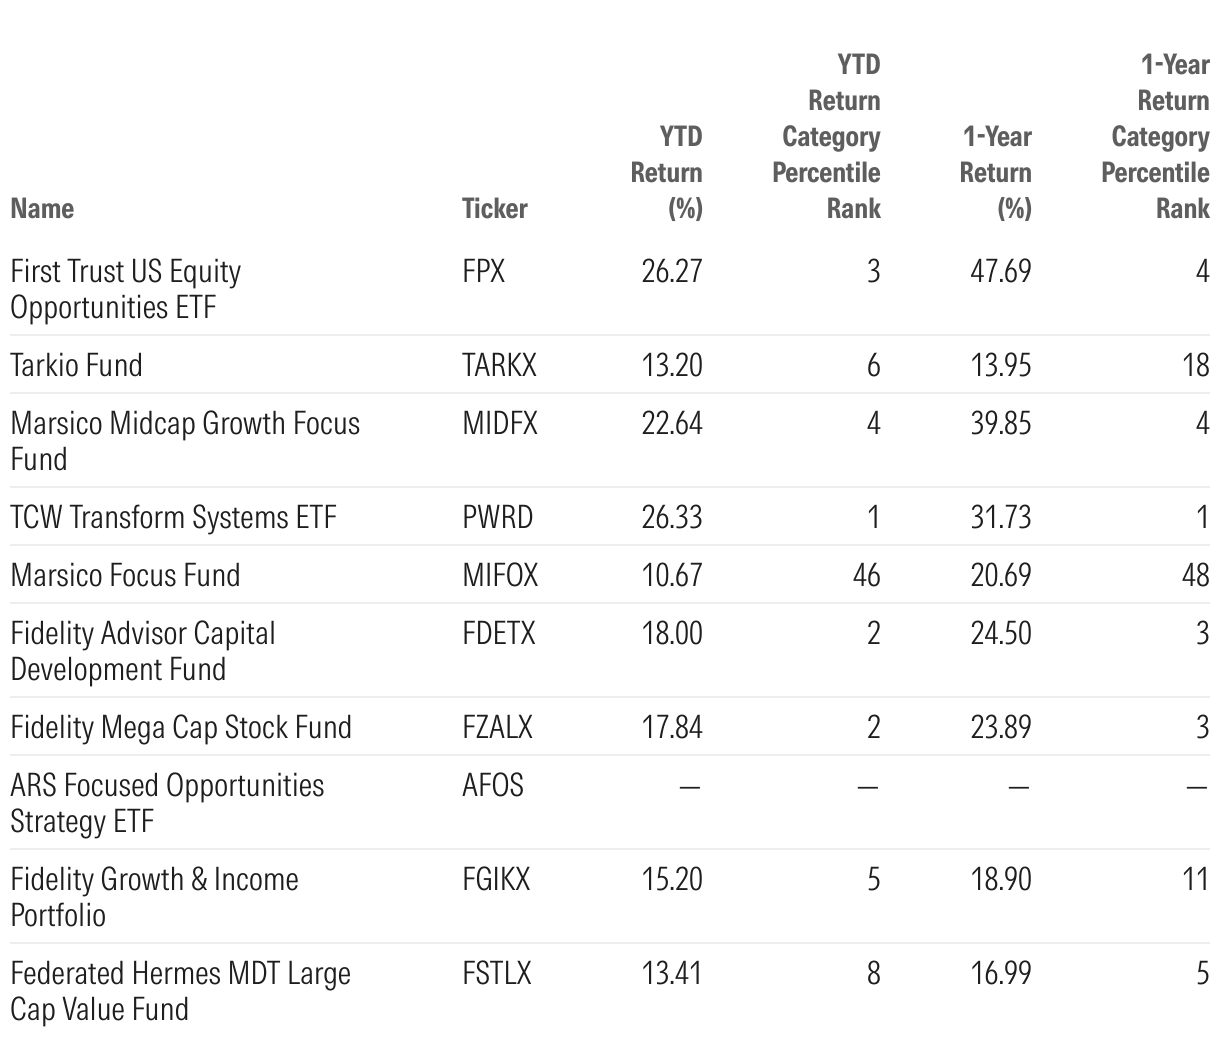Viewport: 1220px width, 1046px height.
Task: Select the 26.33 YTD return cell
Action: (672, 517)
